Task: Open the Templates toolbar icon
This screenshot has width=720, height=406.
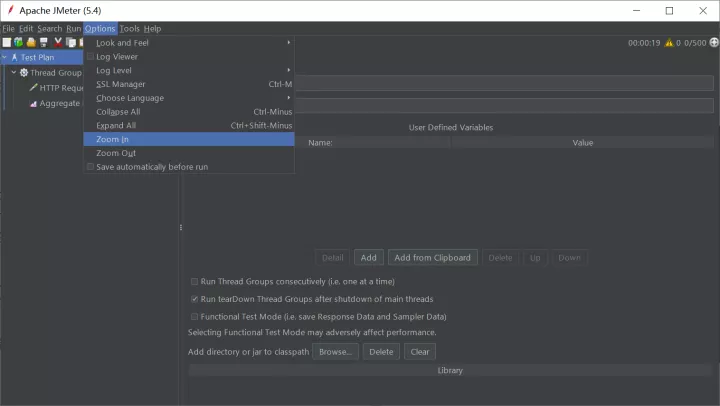Action: click(x=18, y=43)
